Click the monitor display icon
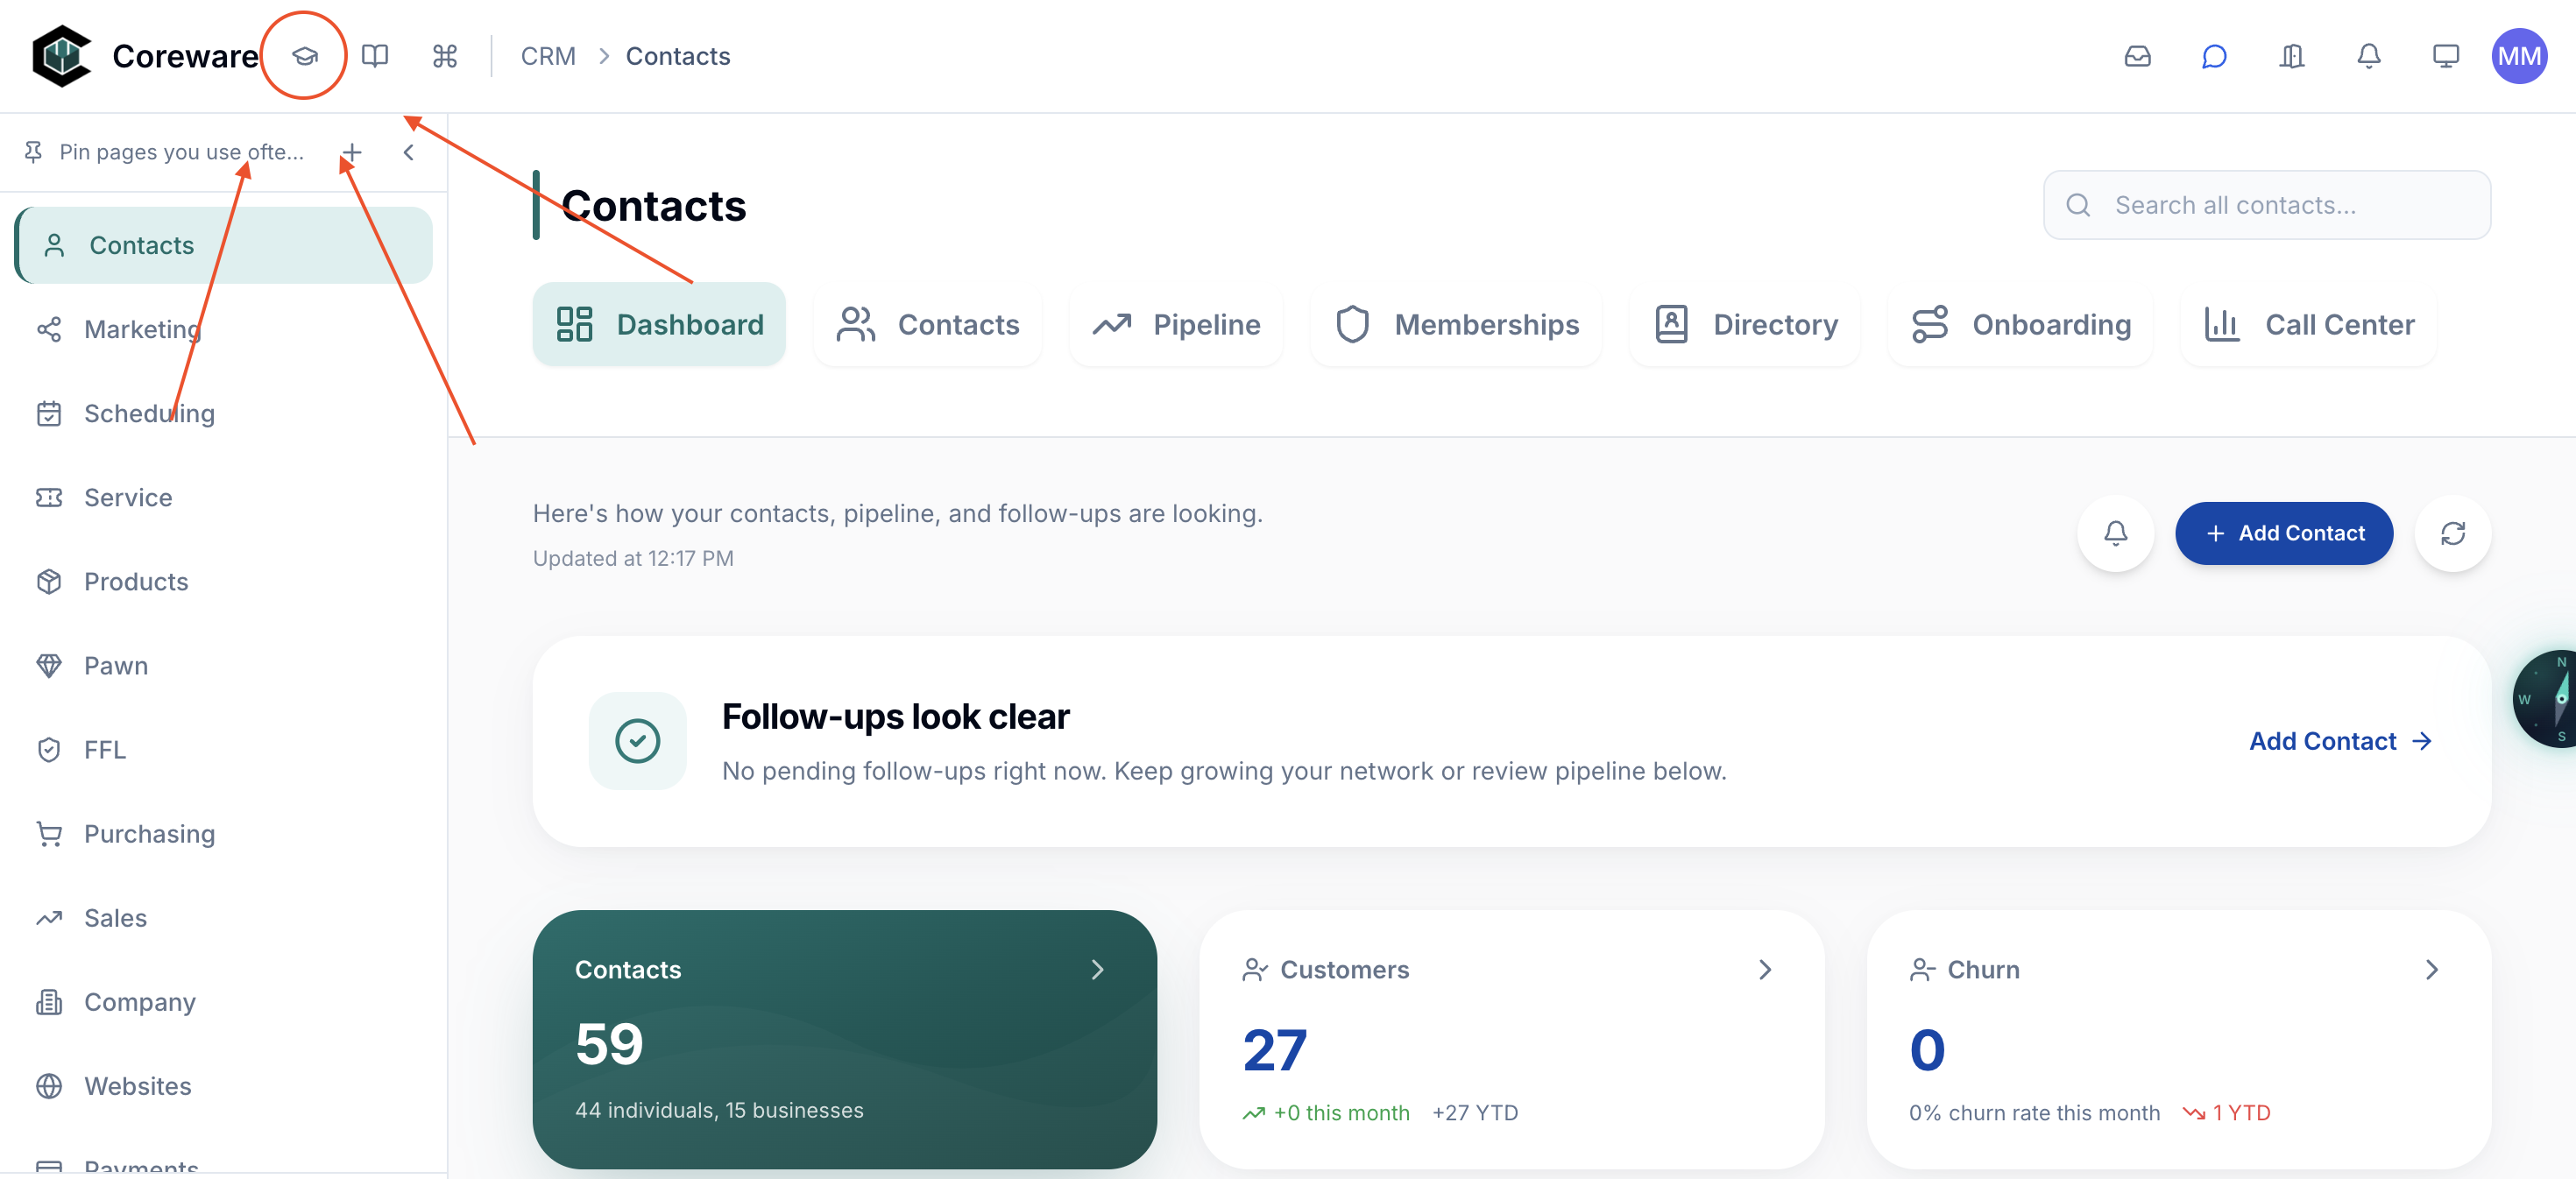This screenshot has width=2576, height=1179. 2446,56
